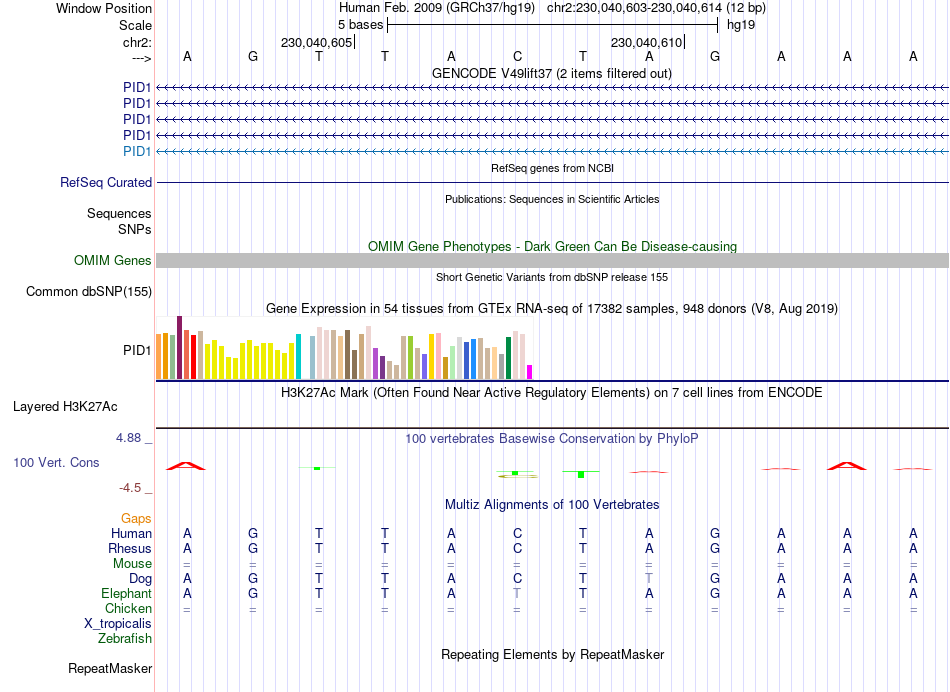The height and width of the screenshot is (692, 950).
Task: Click the PID1 label beside GTEx bar chart
Action: pyautogui.click(x=137, y=350)
